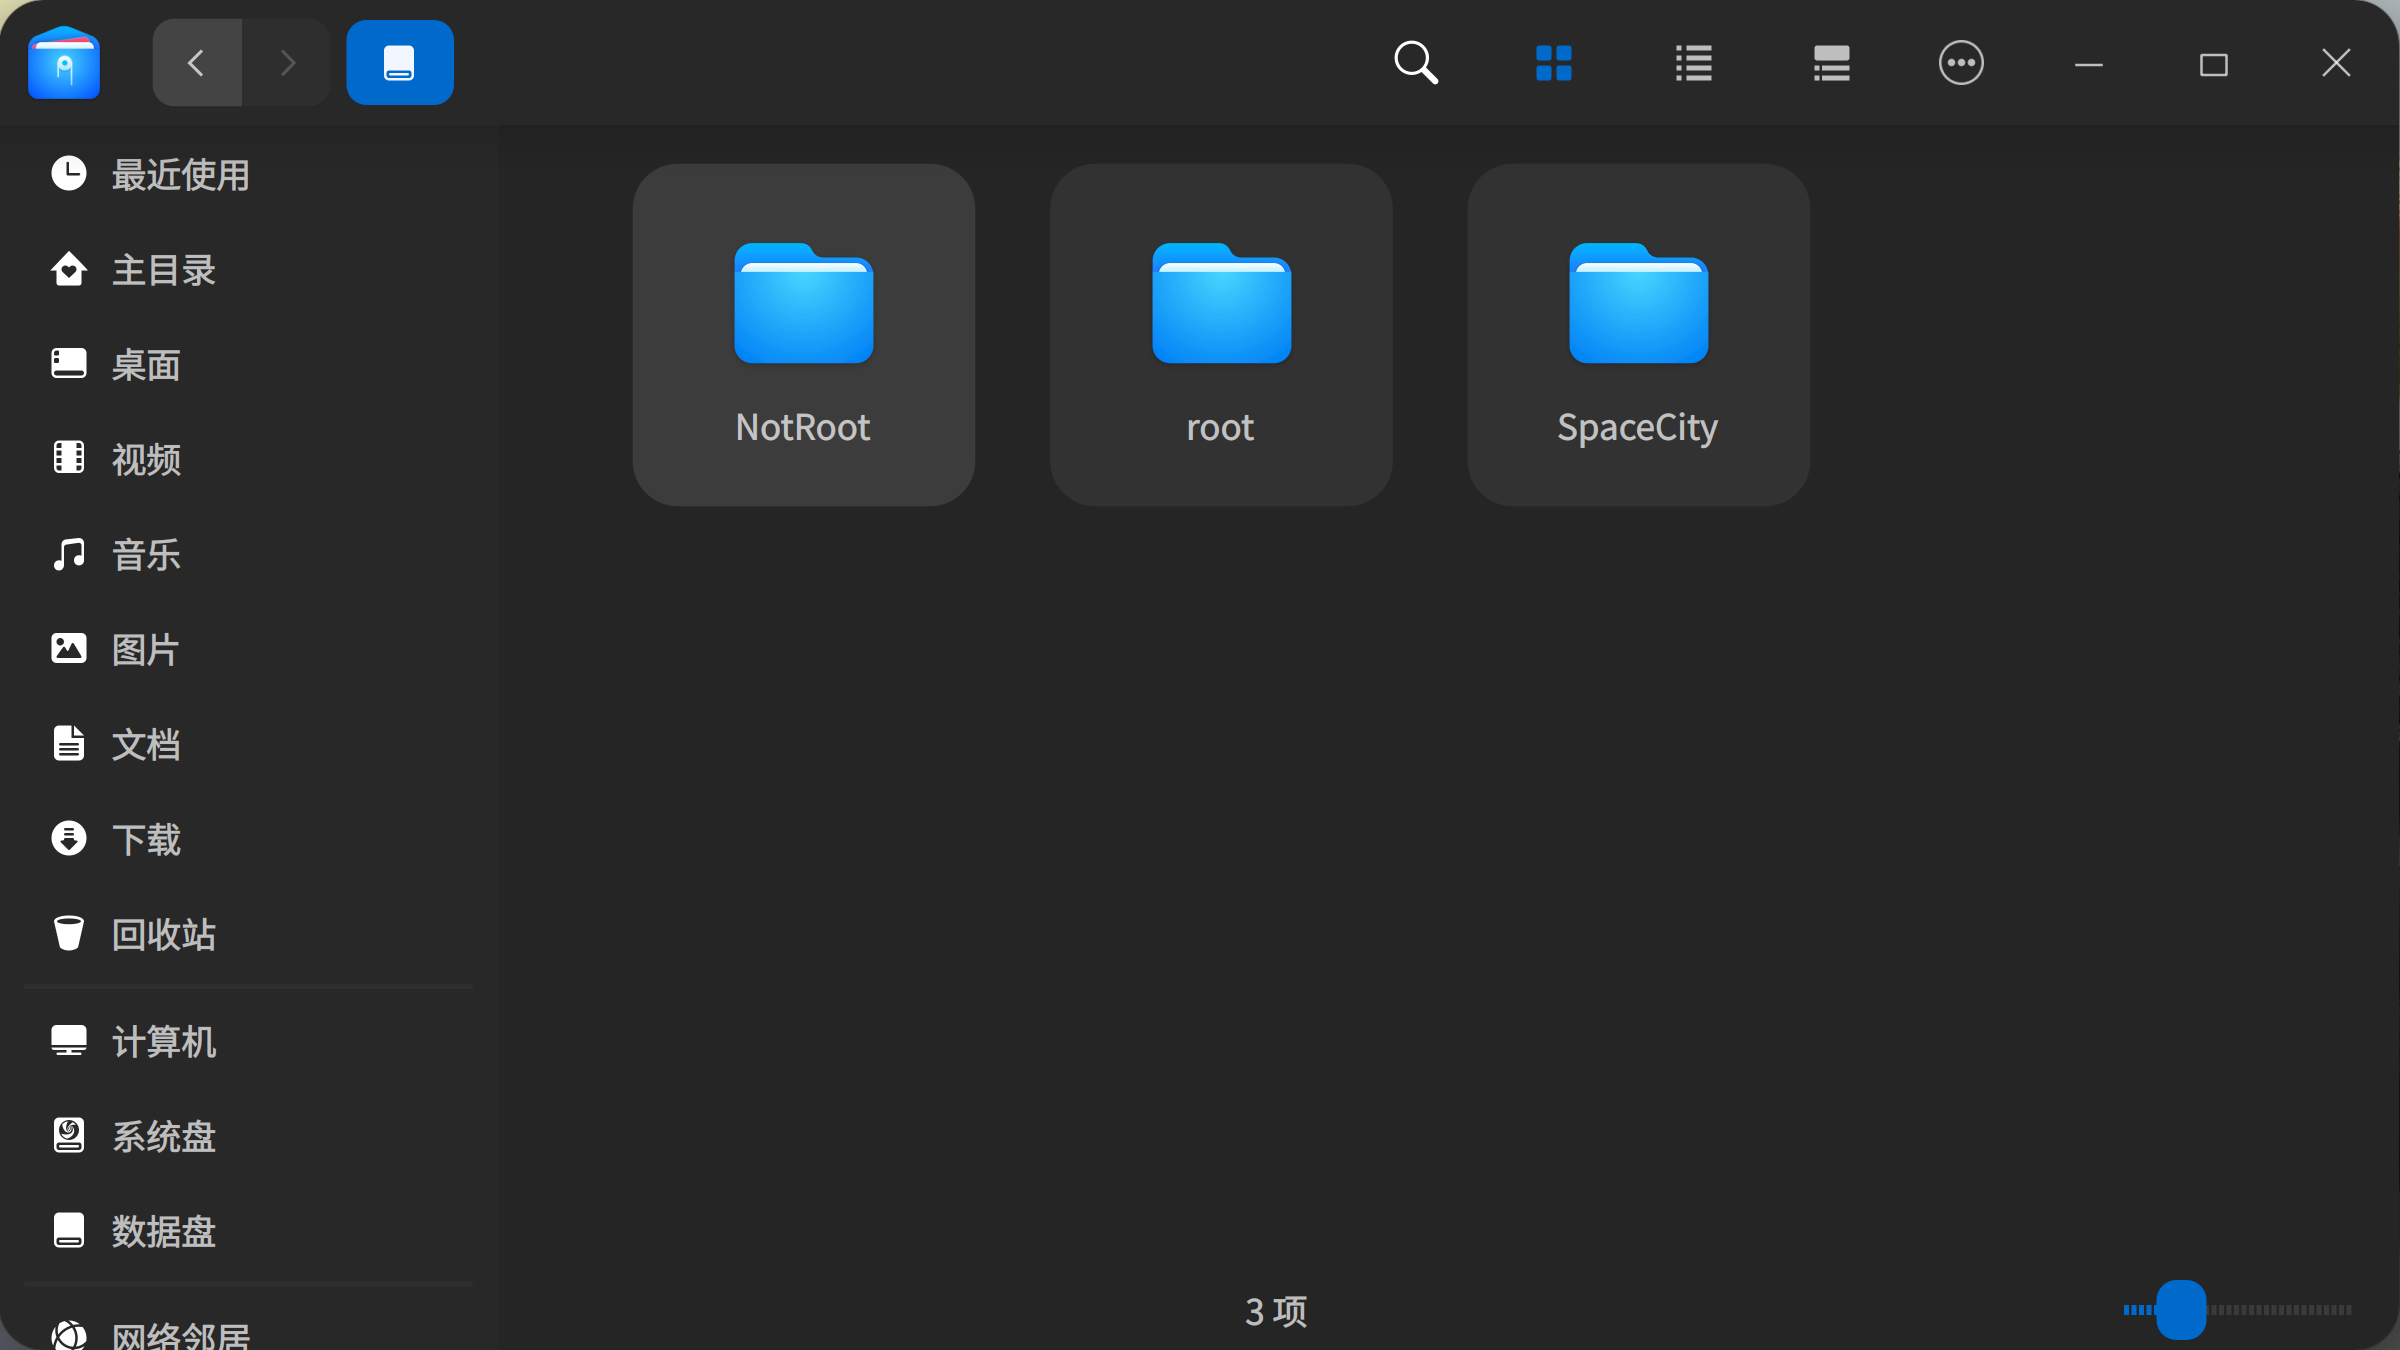This screenshot has width=2400, height=1350.
Task: Open 回收站 trash
Action: [x=248, y=935]
